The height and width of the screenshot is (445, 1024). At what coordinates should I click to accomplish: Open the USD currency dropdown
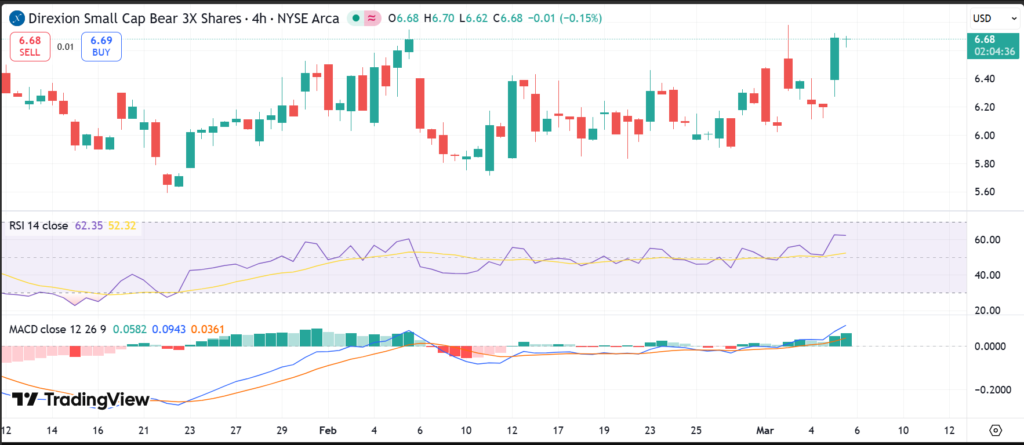pyautogui.click(x=981, y=18)
